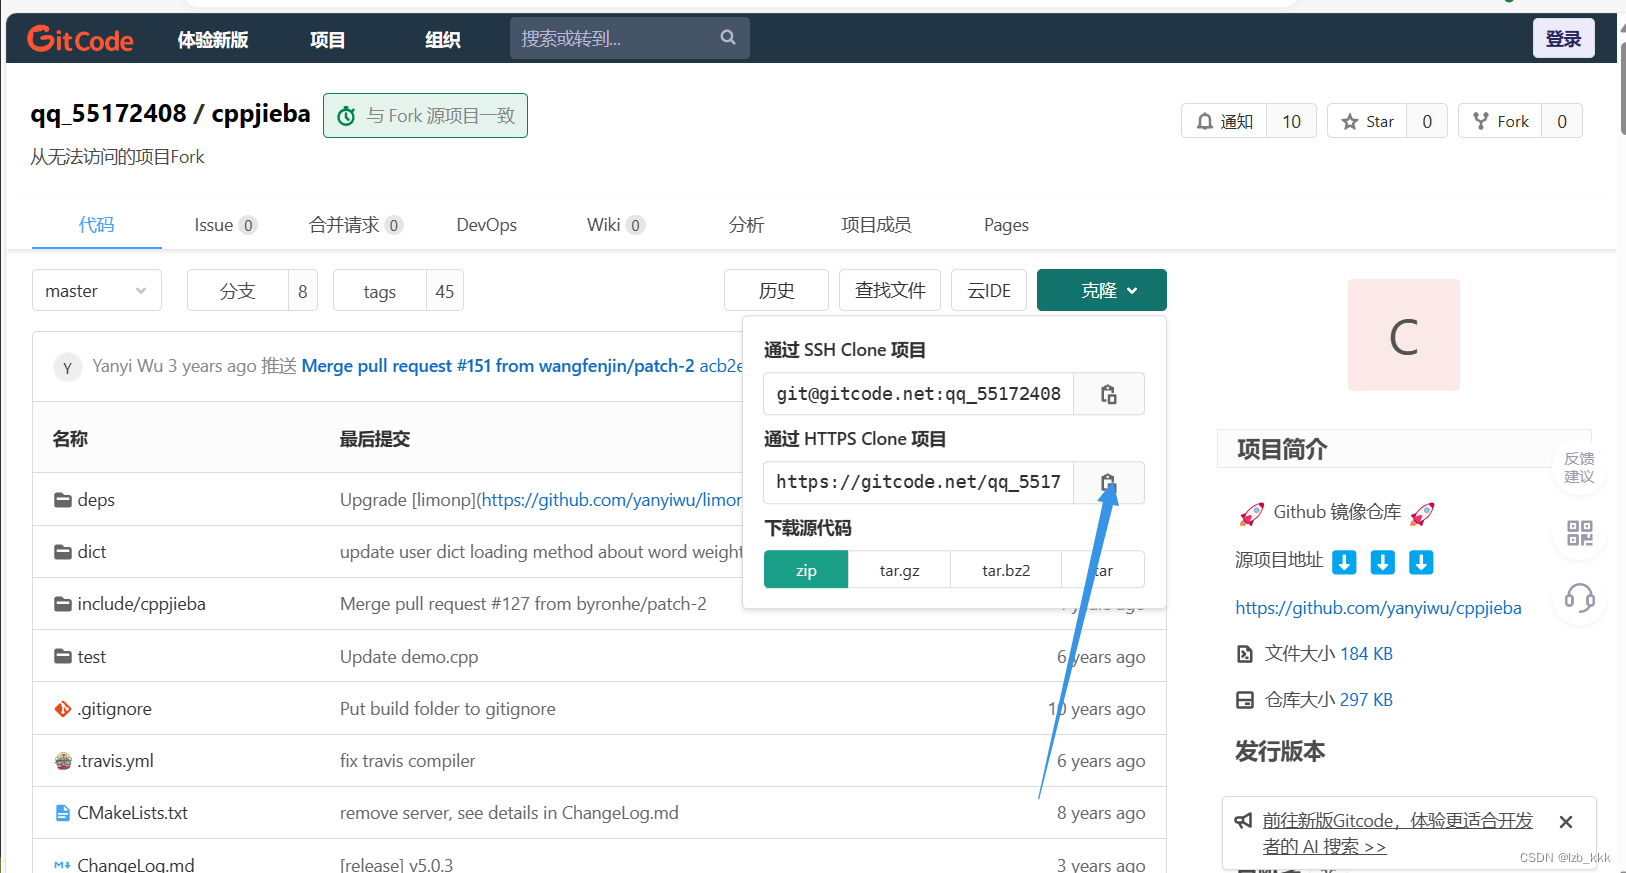Switch to the 代码 tab

tap(97, 225)
